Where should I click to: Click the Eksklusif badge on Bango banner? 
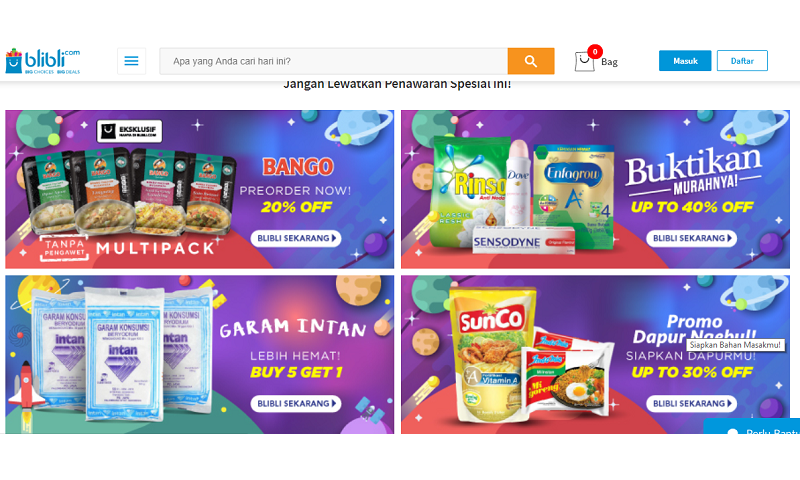130,131
